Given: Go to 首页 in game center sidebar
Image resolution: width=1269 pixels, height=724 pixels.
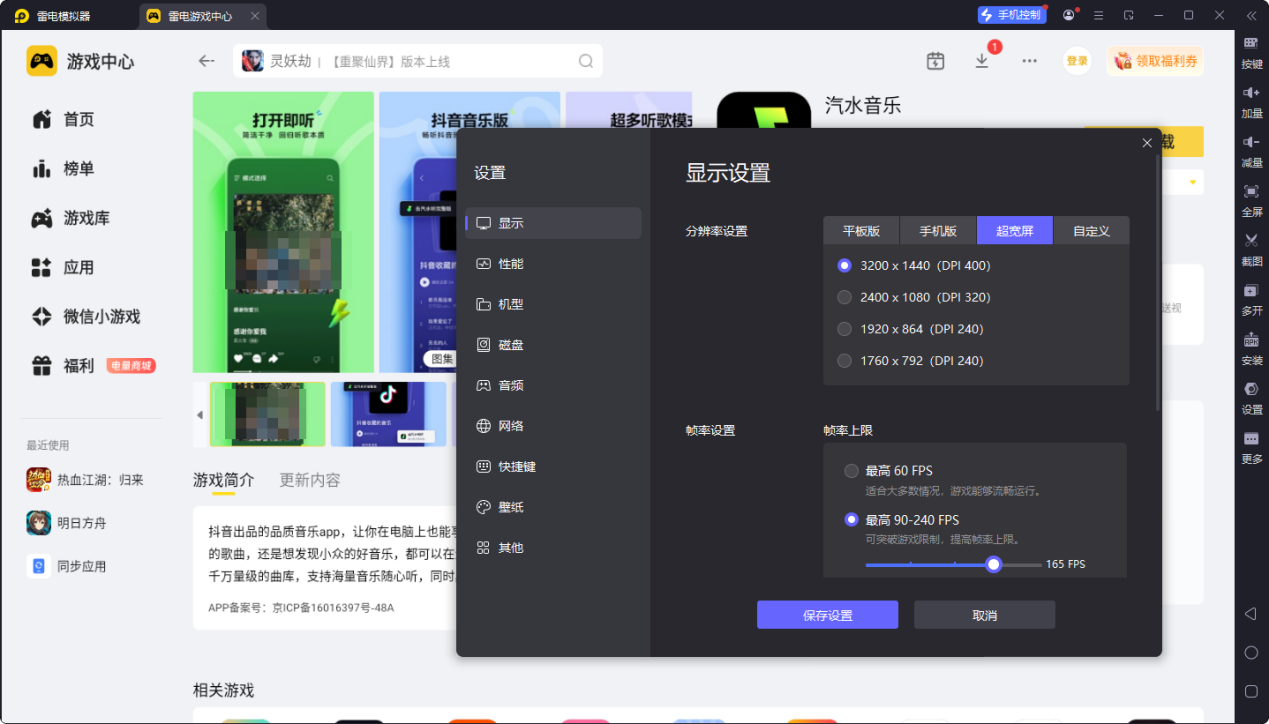Looking at the screenshot, I should (64, 120).
